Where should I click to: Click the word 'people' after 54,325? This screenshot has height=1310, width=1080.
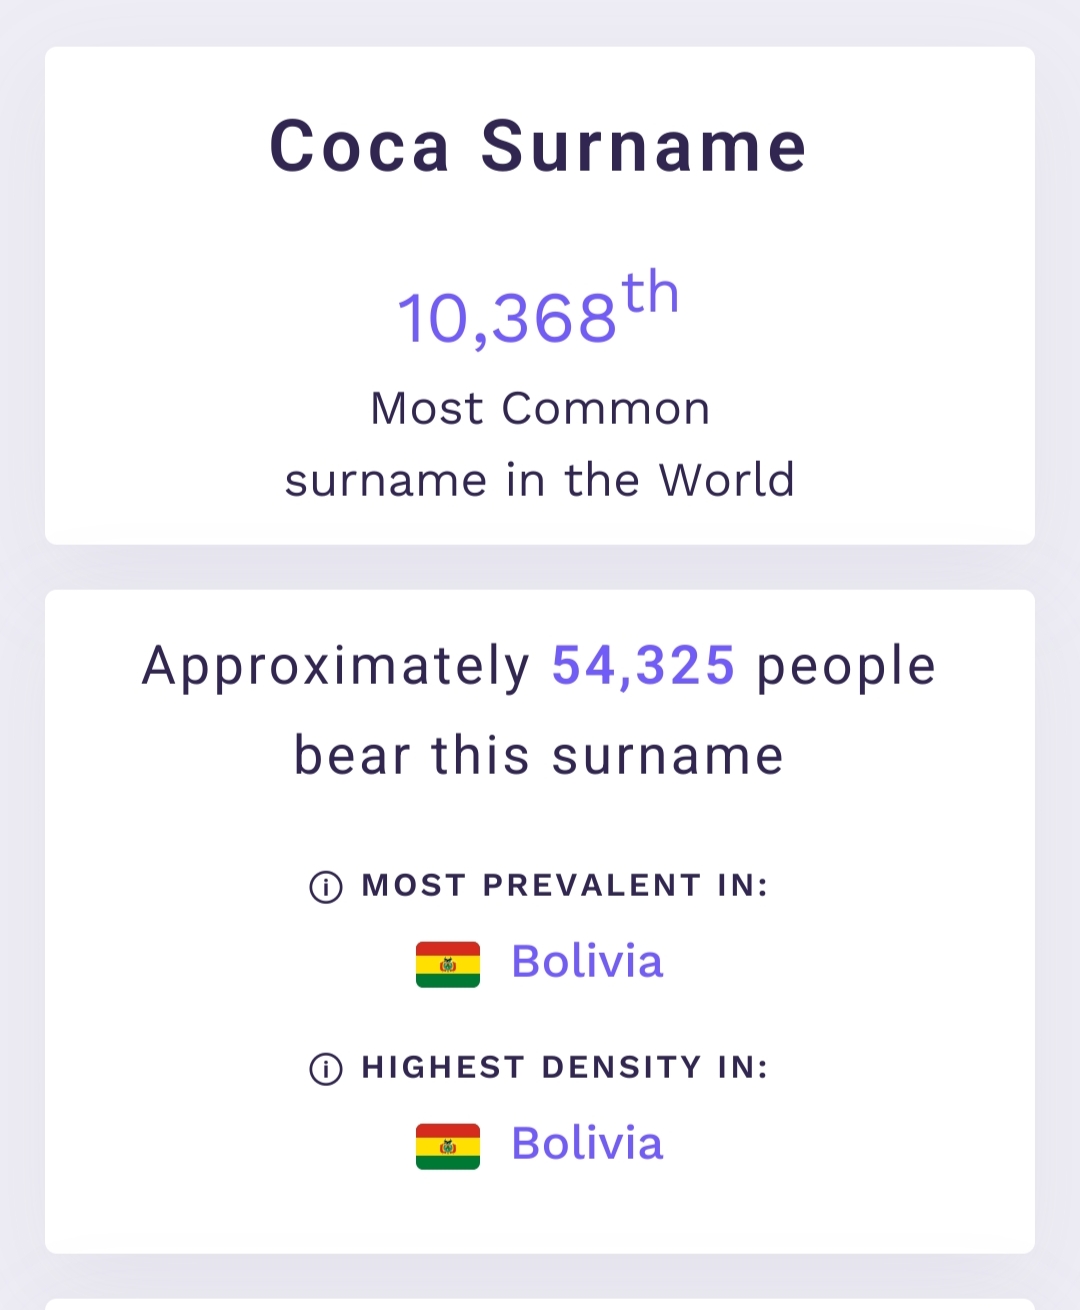pyautogui.click(x=846, y=668)
